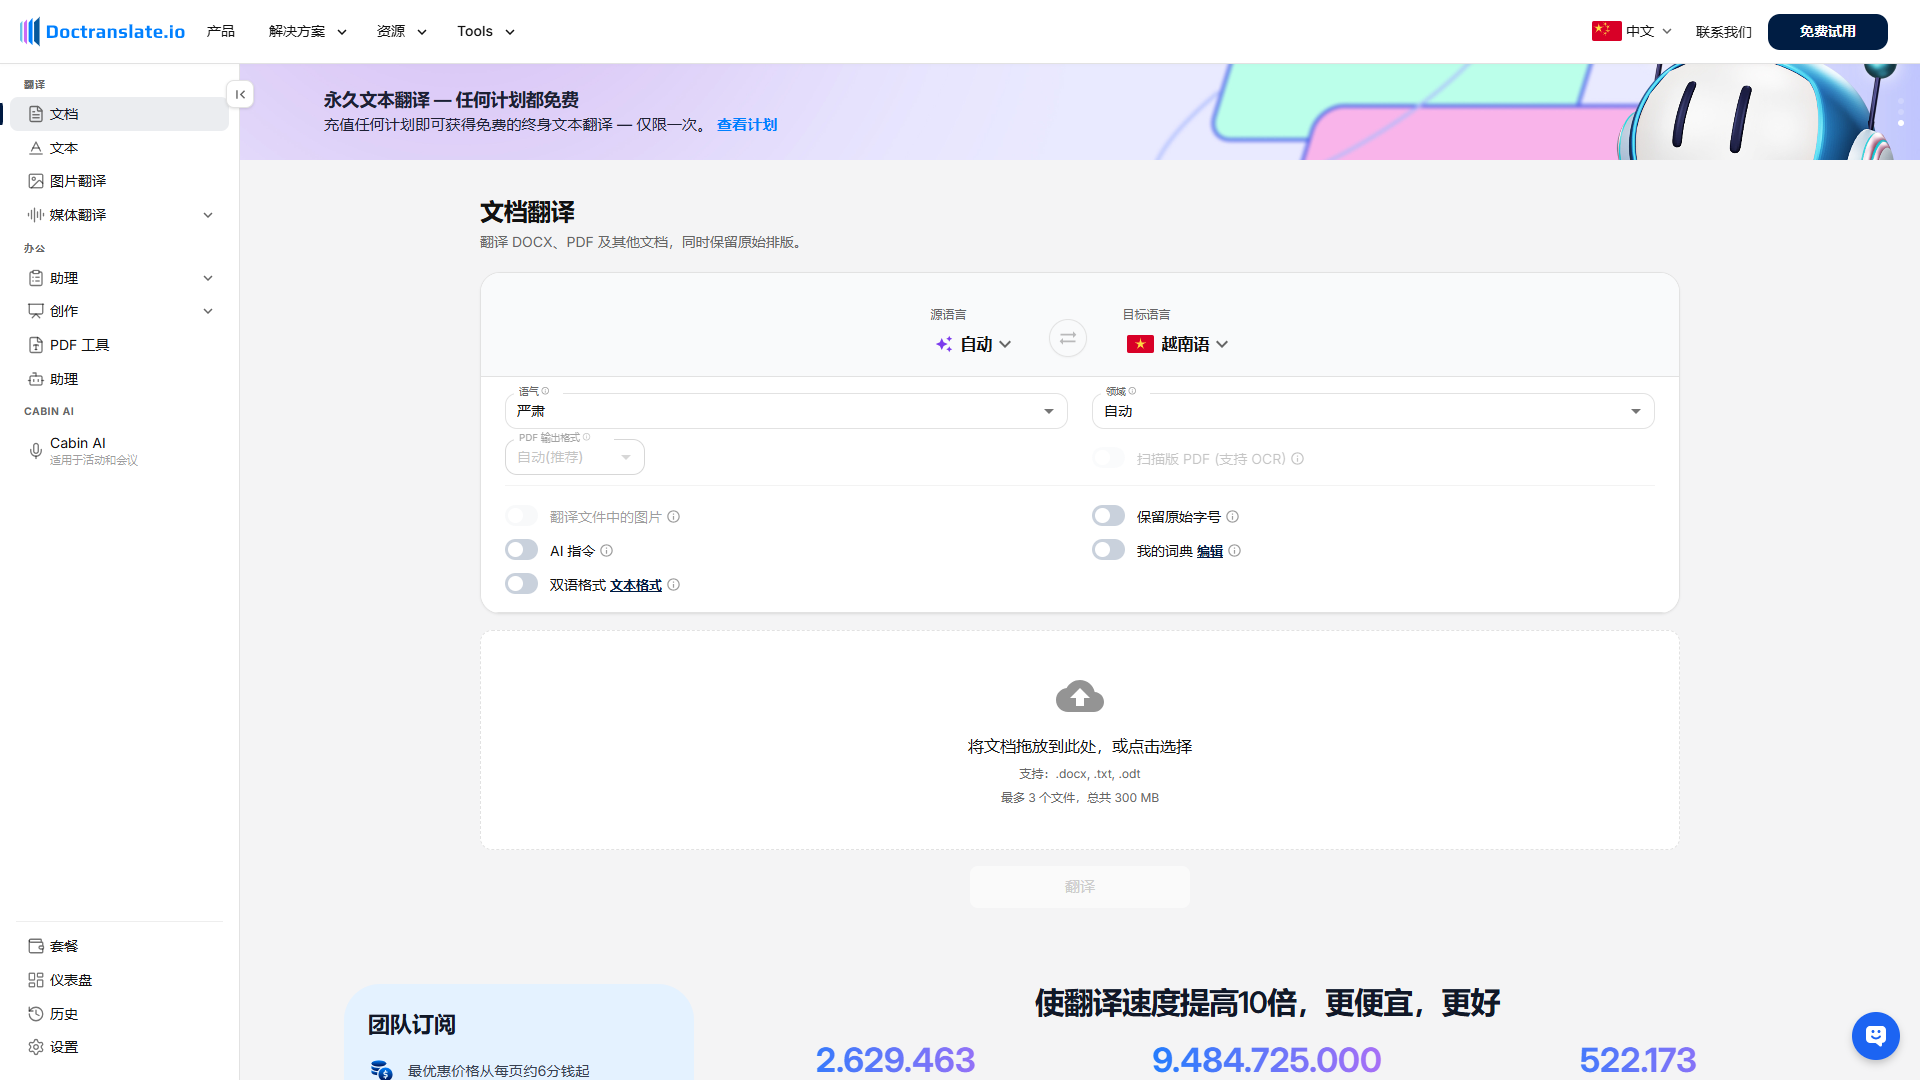
Task: Open 历史 history page
Action: [120, 1014]
